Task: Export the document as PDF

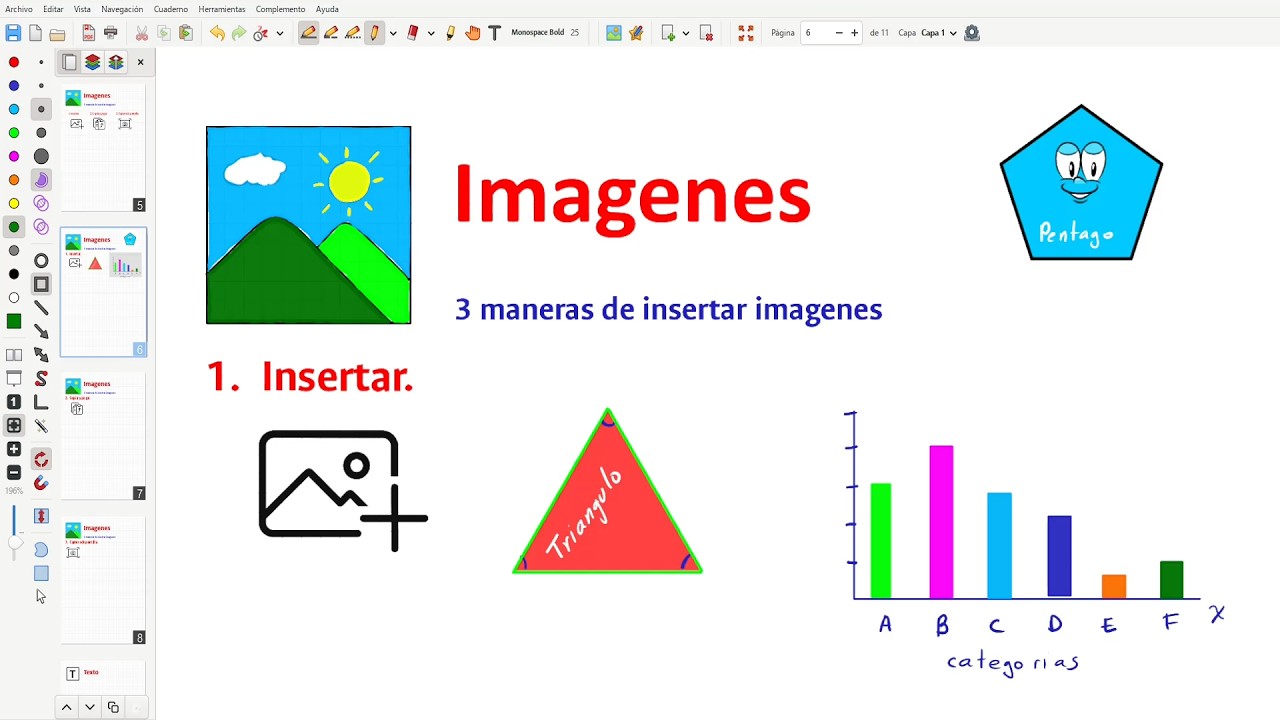Action: [x=89, y=33]
